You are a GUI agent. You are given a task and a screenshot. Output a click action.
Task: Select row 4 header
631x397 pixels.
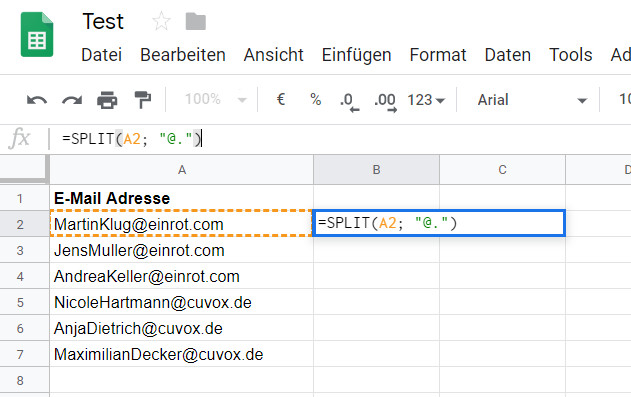click(x=25, y=276)
